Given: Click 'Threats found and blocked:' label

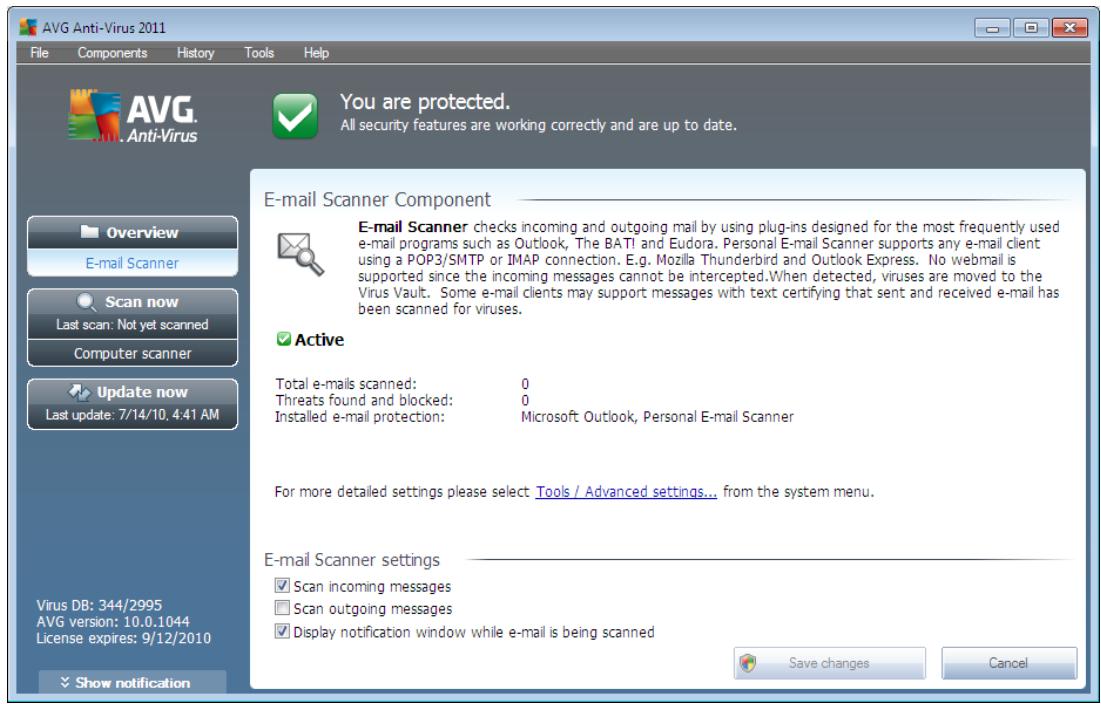Looking at the screenshot, I should 364,400.
